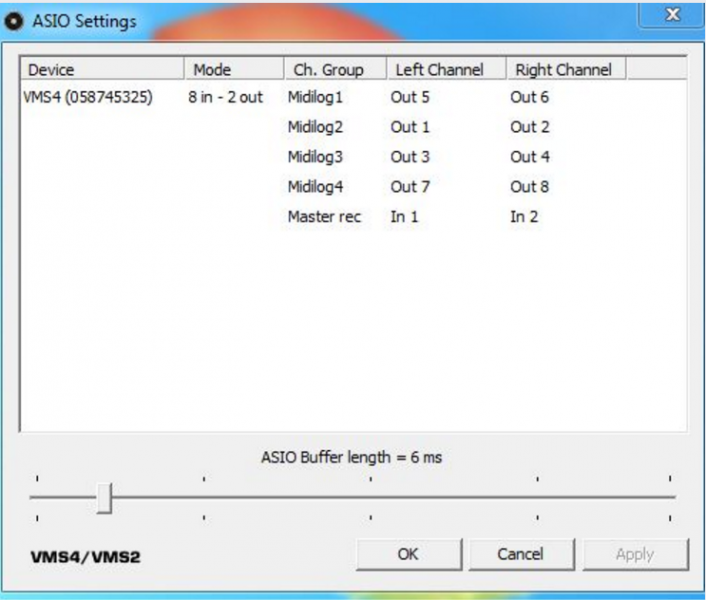Click the Out 3 left channel cell

(410, 157)
